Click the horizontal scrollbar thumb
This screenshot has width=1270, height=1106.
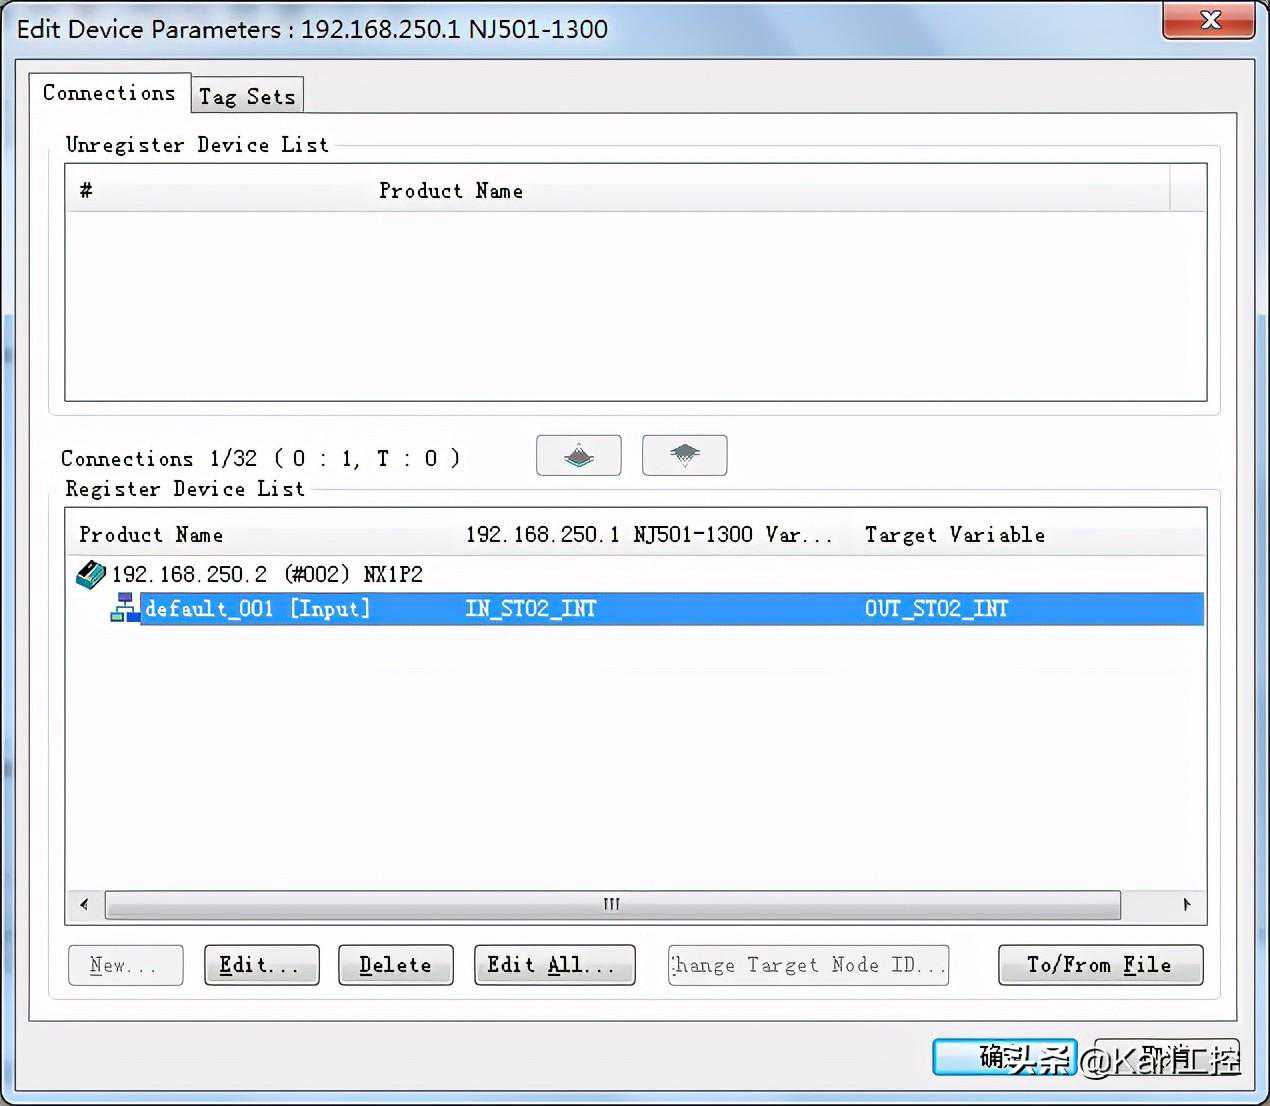click(612, 904)
